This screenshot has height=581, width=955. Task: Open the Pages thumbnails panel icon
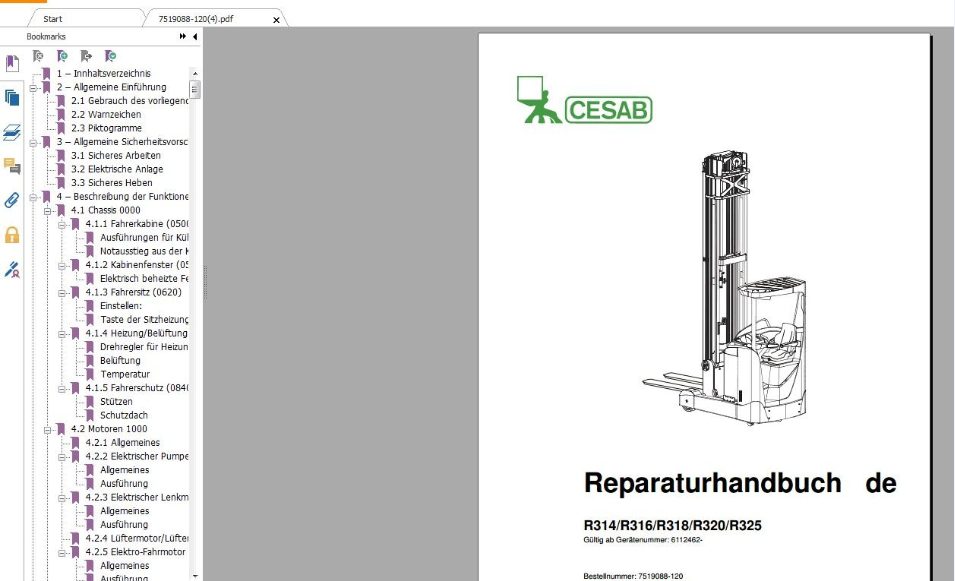pyautogui.click(x=12, y=97)
